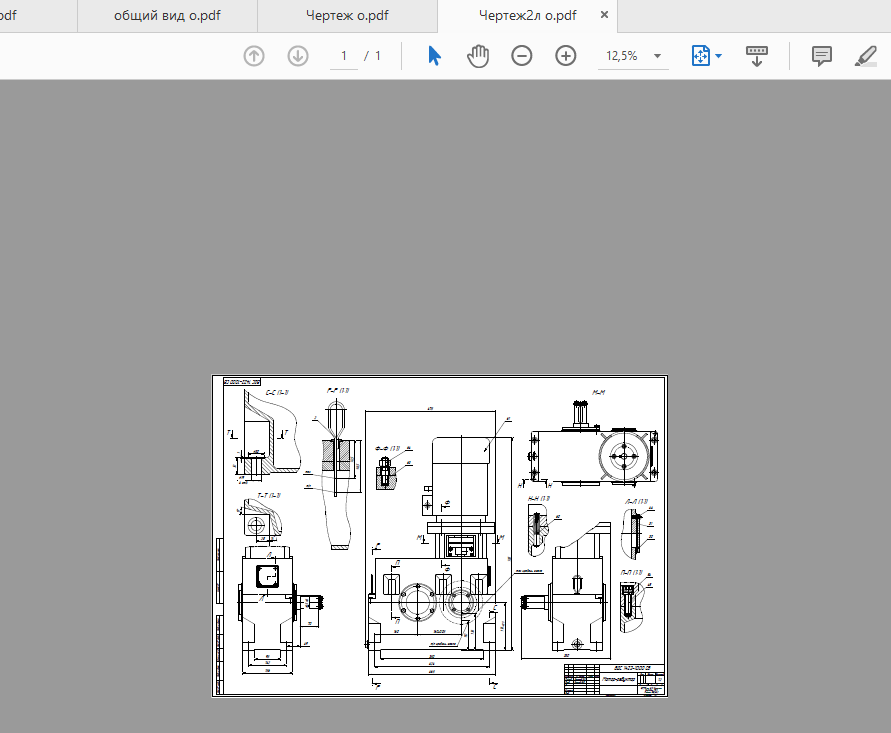891x733 pixels.
Task: Expand the fit page options arrow
Action: coord(719,56)
